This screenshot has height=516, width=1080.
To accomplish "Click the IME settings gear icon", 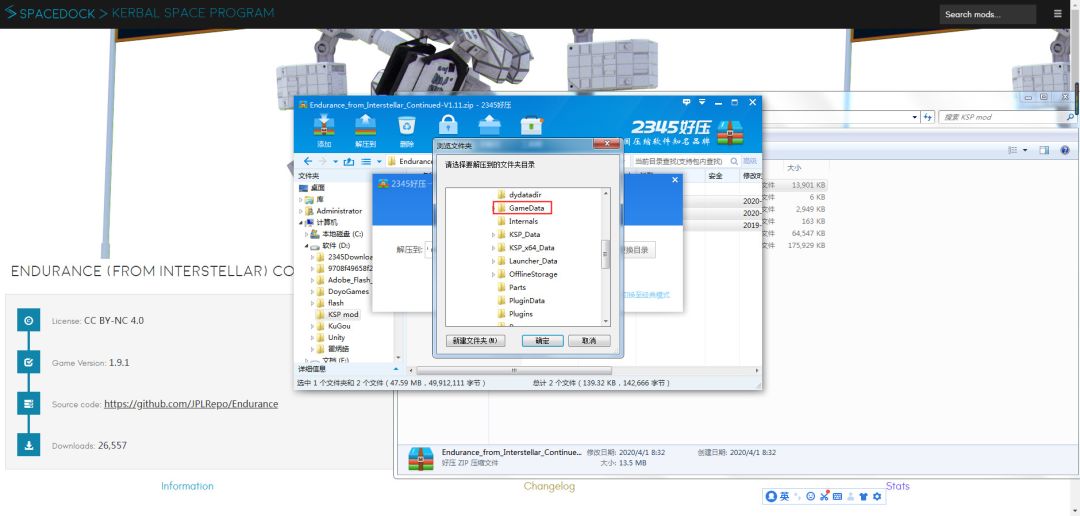I will tap(877, 496).
